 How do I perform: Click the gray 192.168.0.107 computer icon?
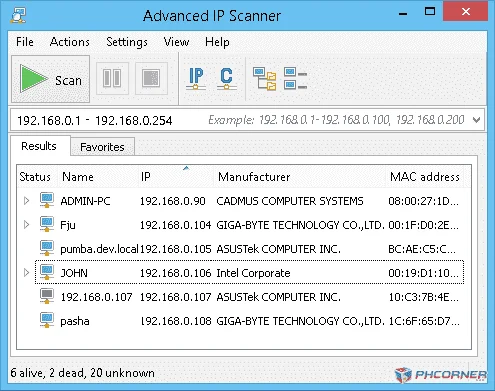point(47,296)
